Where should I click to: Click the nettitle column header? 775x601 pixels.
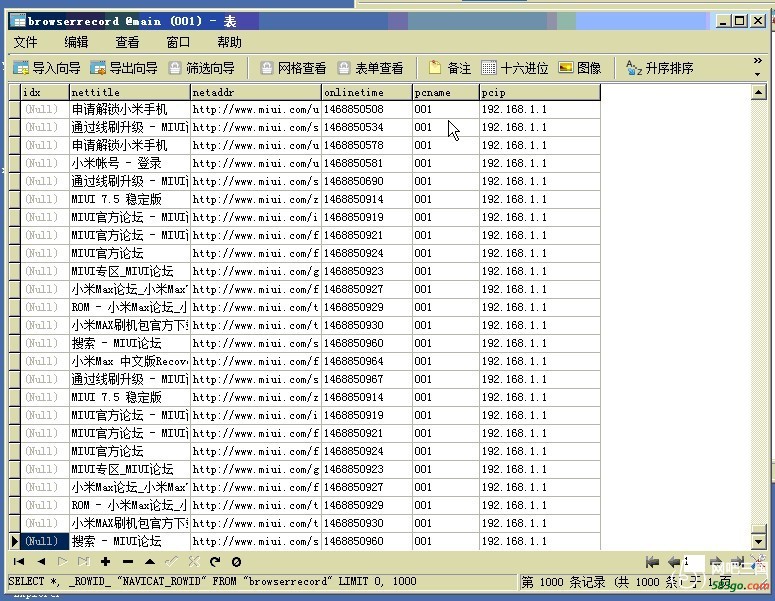(130, 92)
